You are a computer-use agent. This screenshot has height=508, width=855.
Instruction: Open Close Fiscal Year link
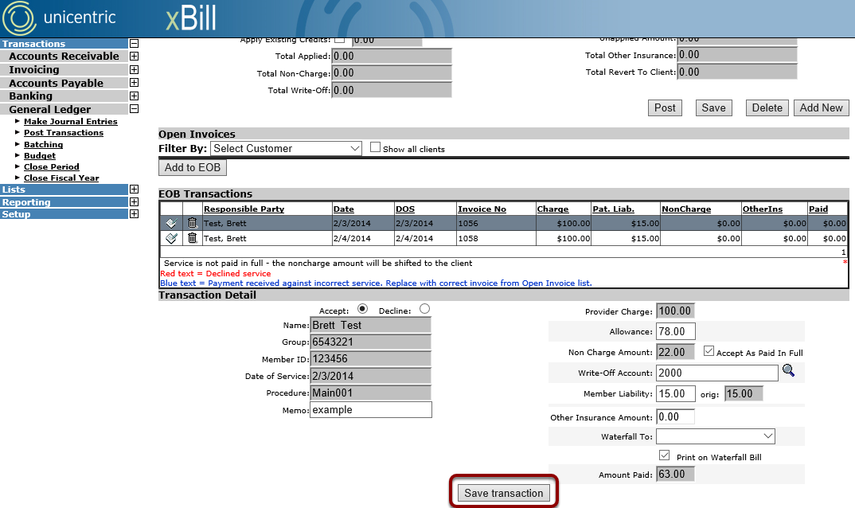pos(61,178)
